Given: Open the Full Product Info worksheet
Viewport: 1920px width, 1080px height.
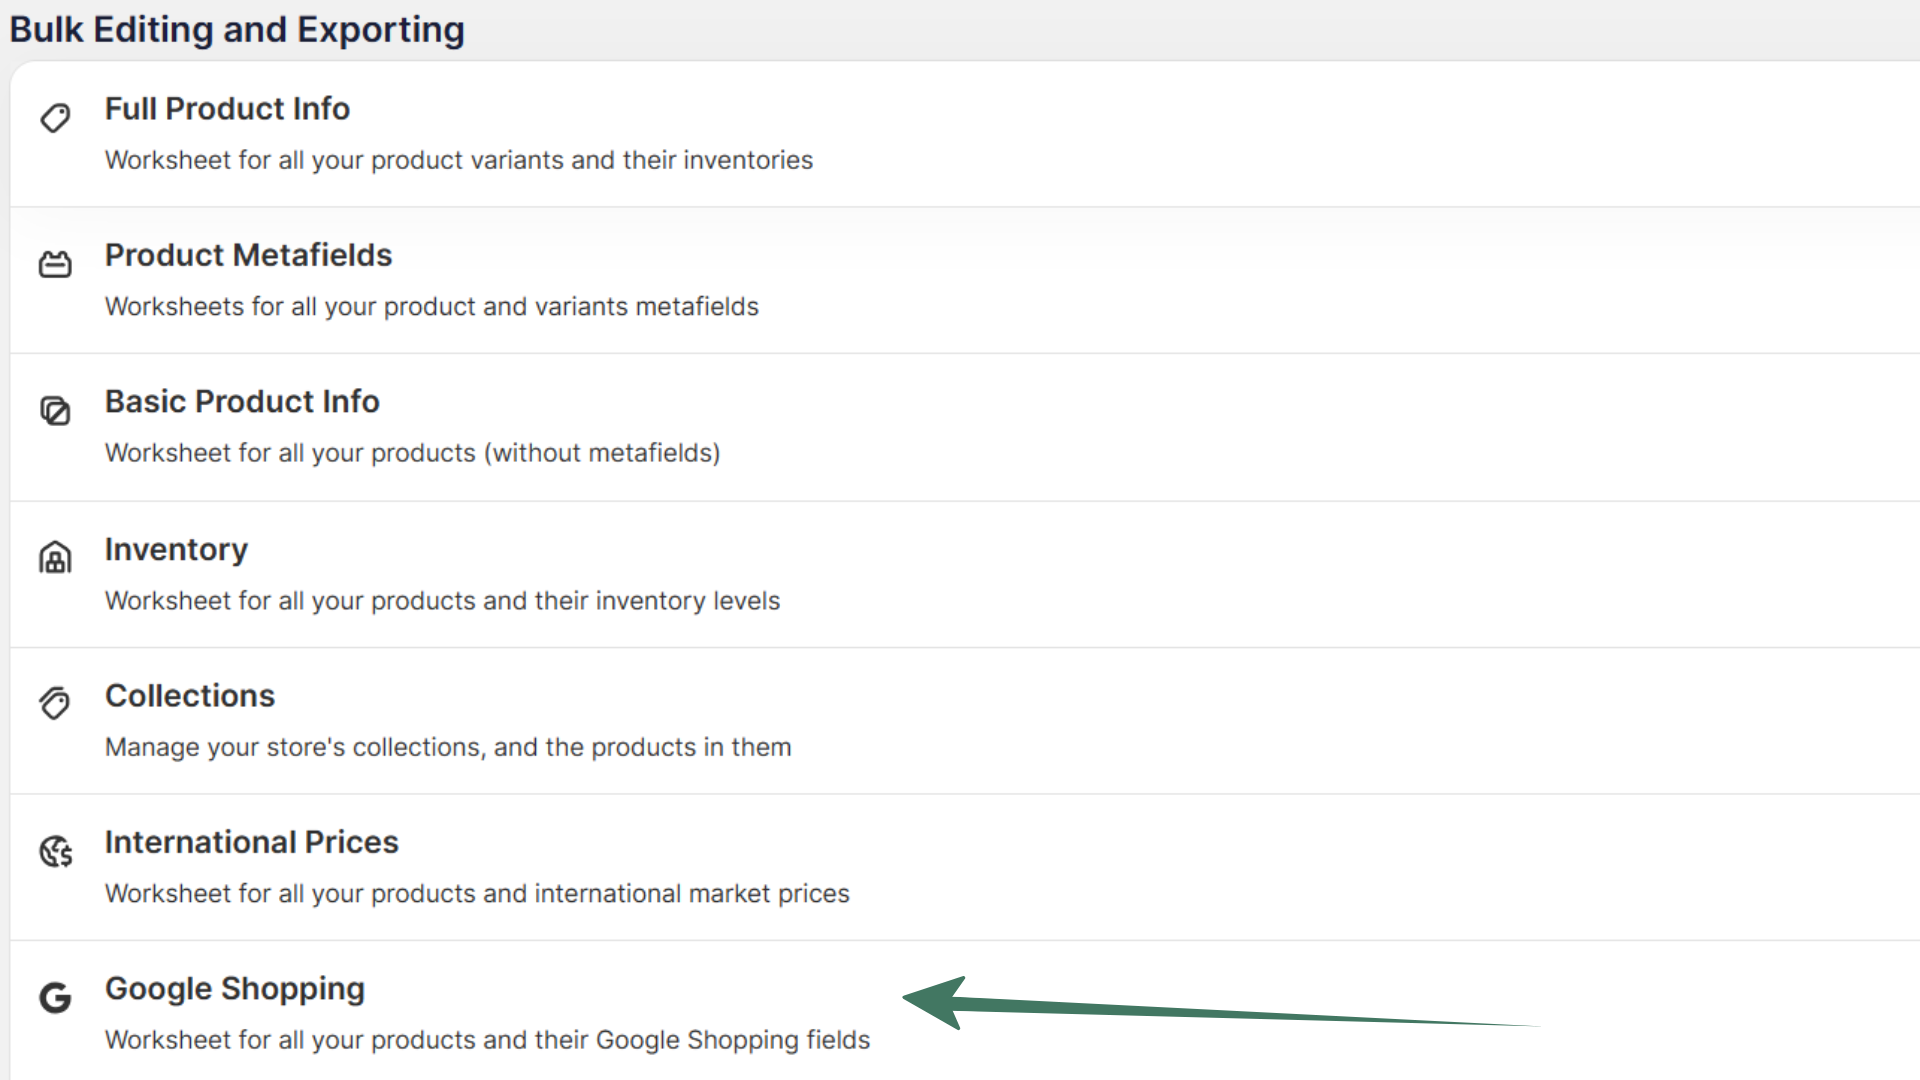Looking at the screenshot, I should click(x=227, y=109).
